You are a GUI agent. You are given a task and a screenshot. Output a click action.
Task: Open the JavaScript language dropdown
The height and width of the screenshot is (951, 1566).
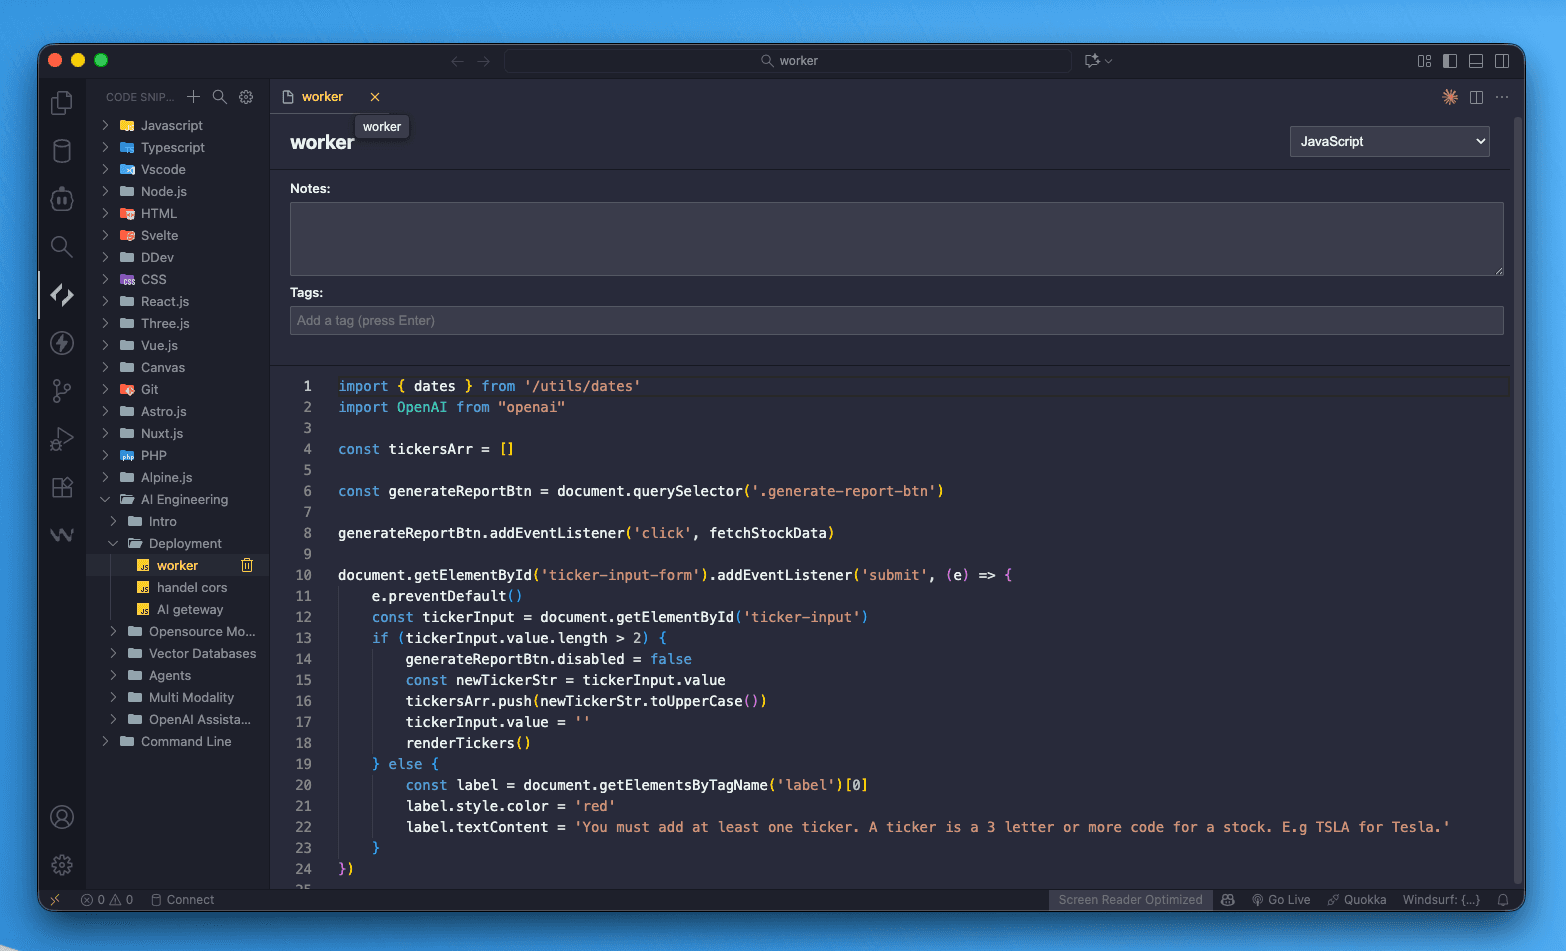click(x=1389, y=142)
